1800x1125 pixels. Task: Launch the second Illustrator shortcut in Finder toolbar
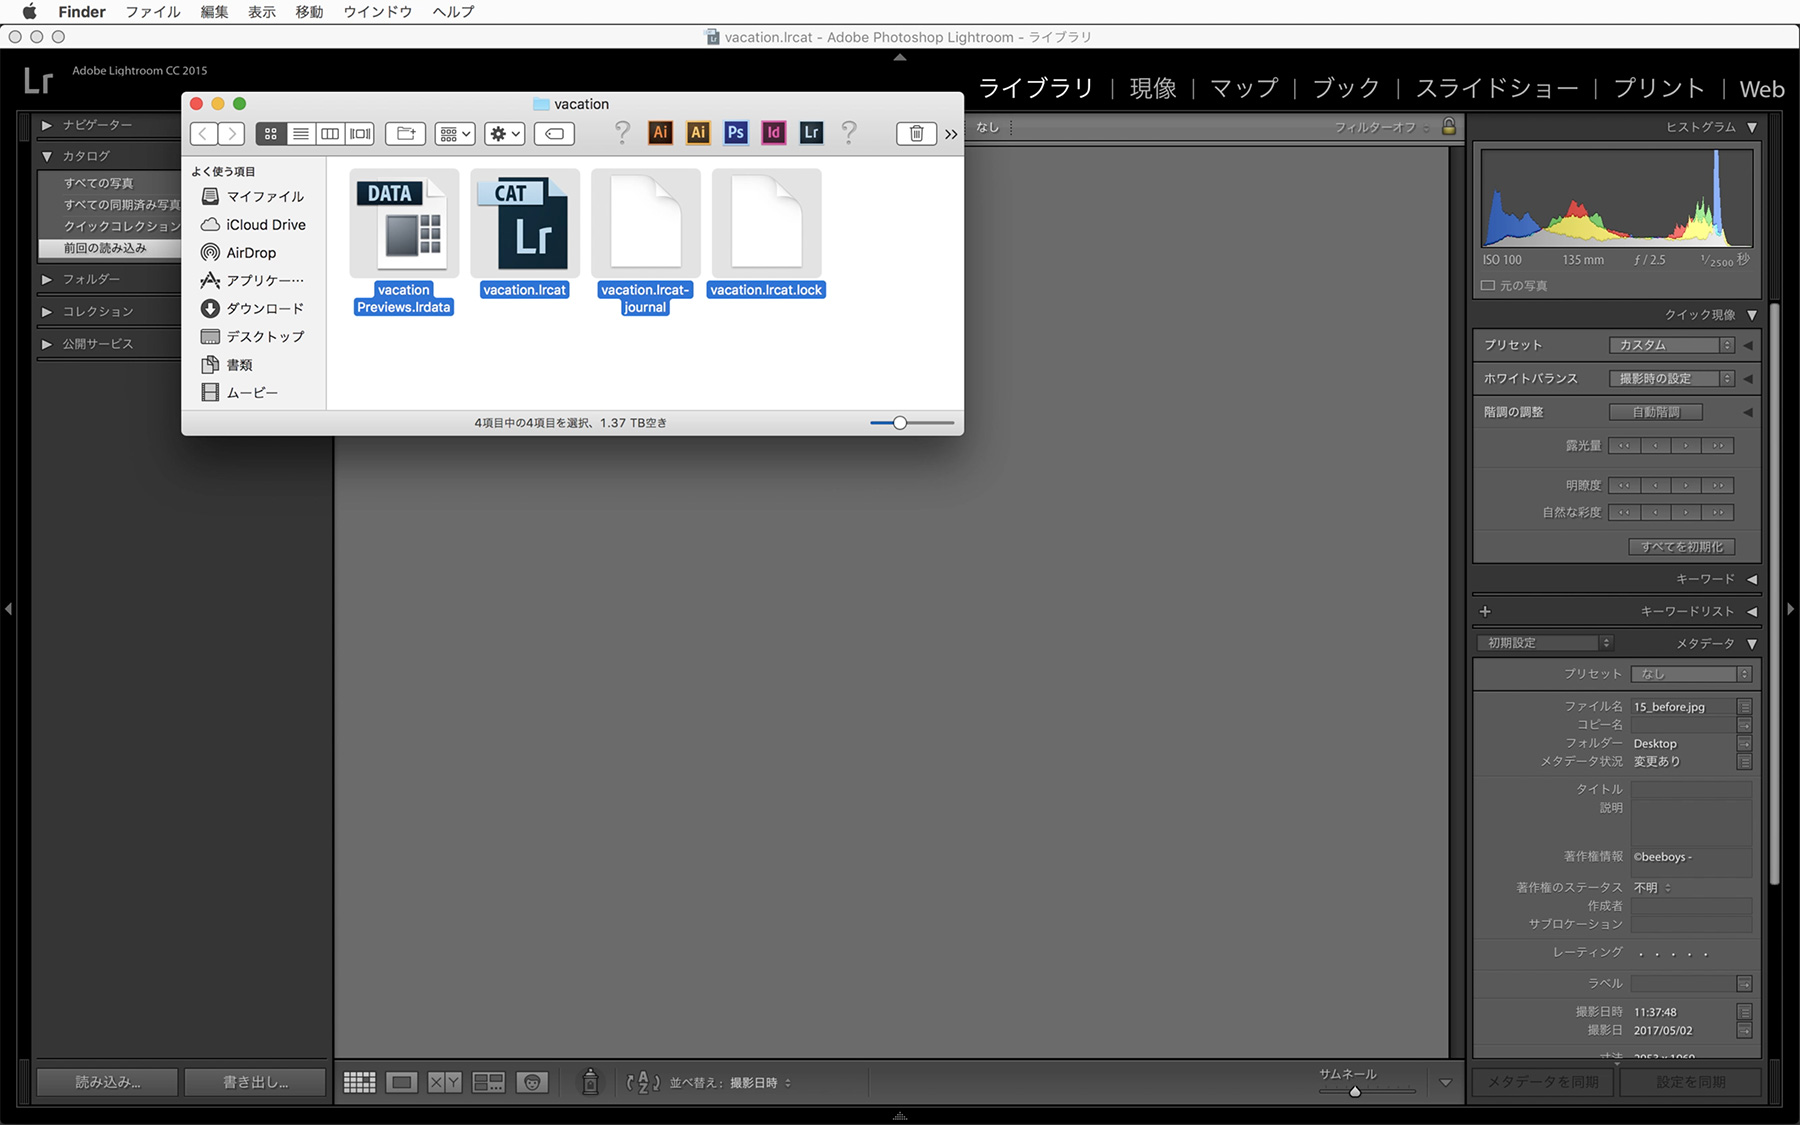698,132
